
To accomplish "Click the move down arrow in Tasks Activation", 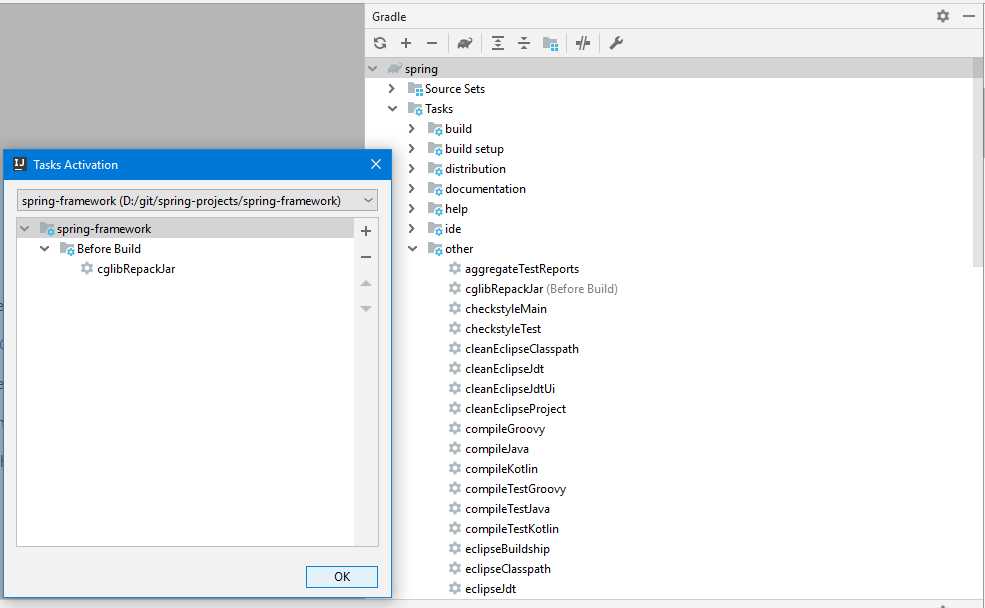I will click(366, 308).
